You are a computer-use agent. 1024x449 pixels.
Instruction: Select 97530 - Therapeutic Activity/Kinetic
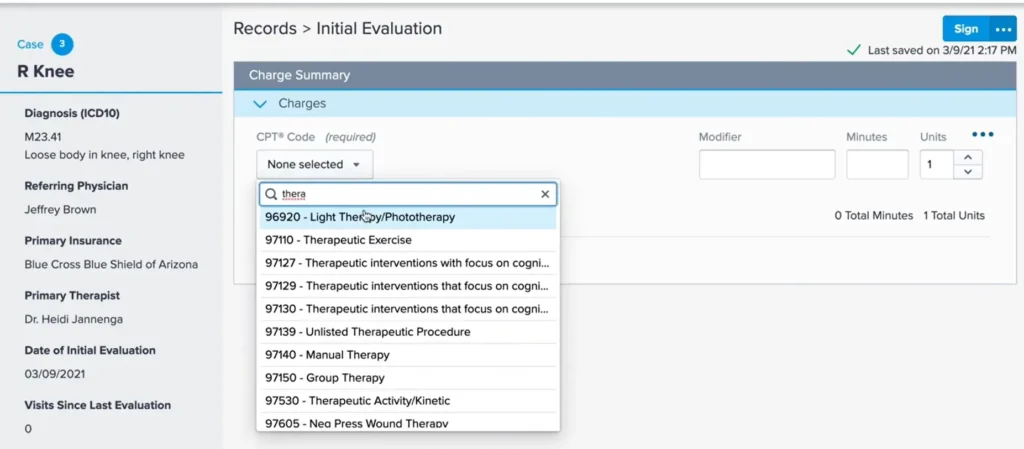[408, 401]
